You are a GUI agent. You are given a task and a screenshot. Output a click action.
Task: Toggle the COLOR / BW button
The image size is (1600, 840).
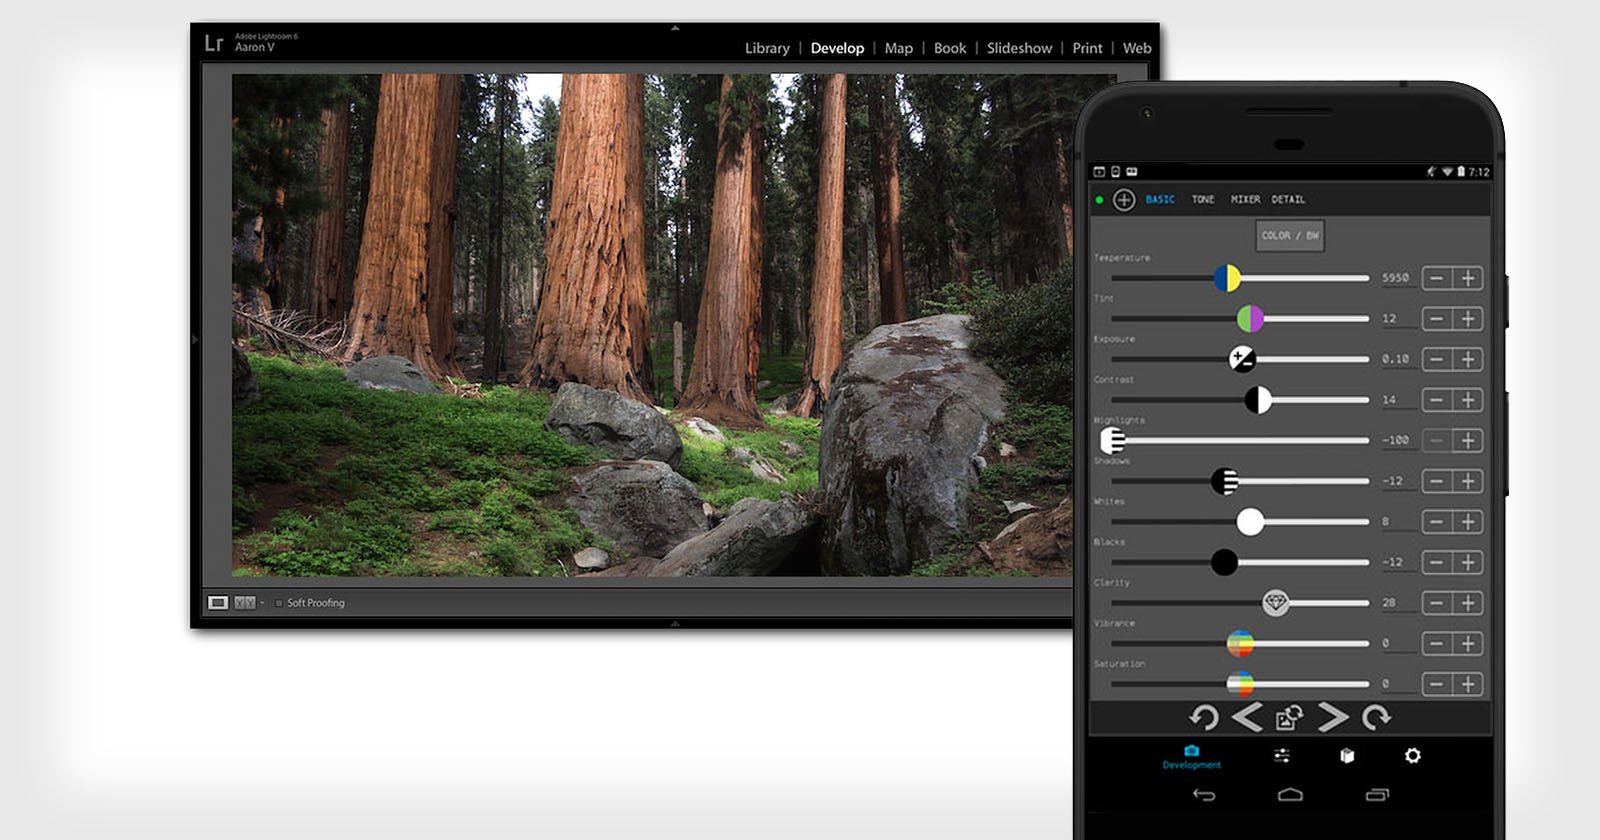[x=1289, y=236]
